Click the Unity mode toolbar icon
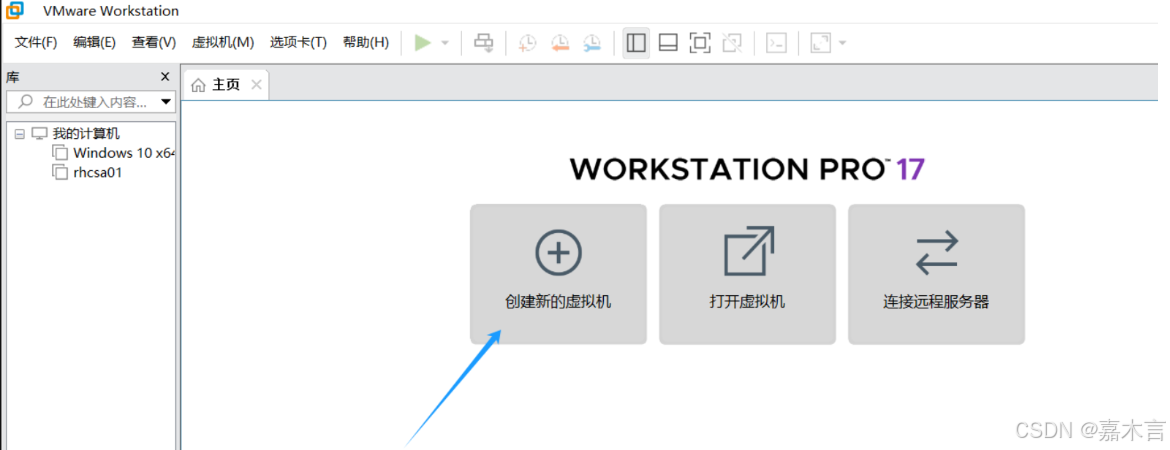Image resolution: width=1170 pixels, height=450 pixels. click(x=732, y=43)
